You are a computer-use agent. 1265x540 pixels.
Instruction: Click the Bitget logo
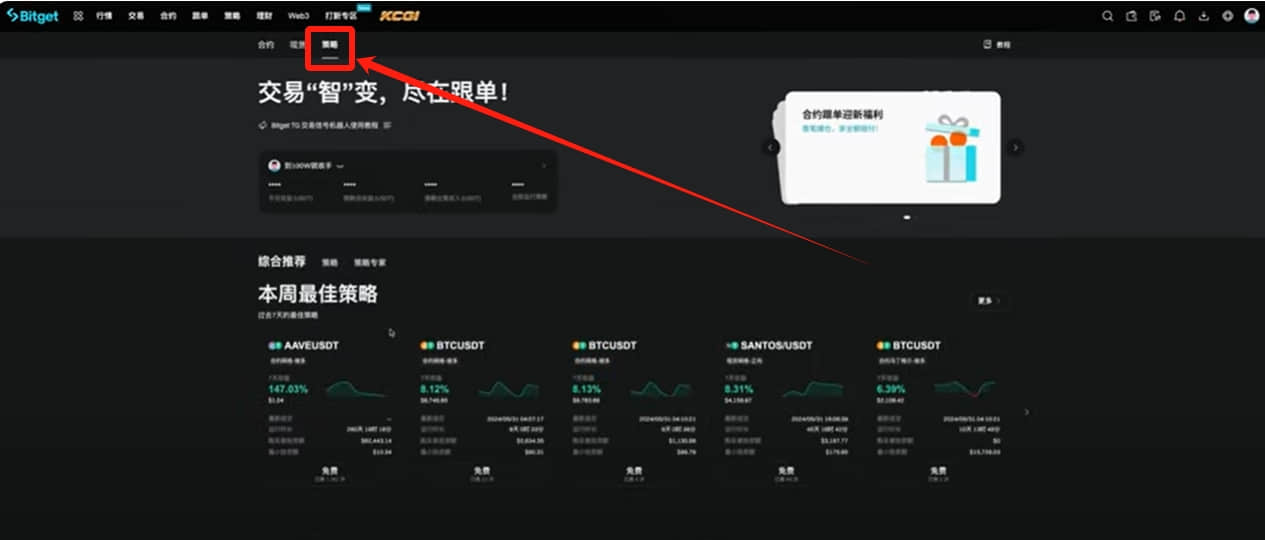pyautogui.click(x=32, y=16)
